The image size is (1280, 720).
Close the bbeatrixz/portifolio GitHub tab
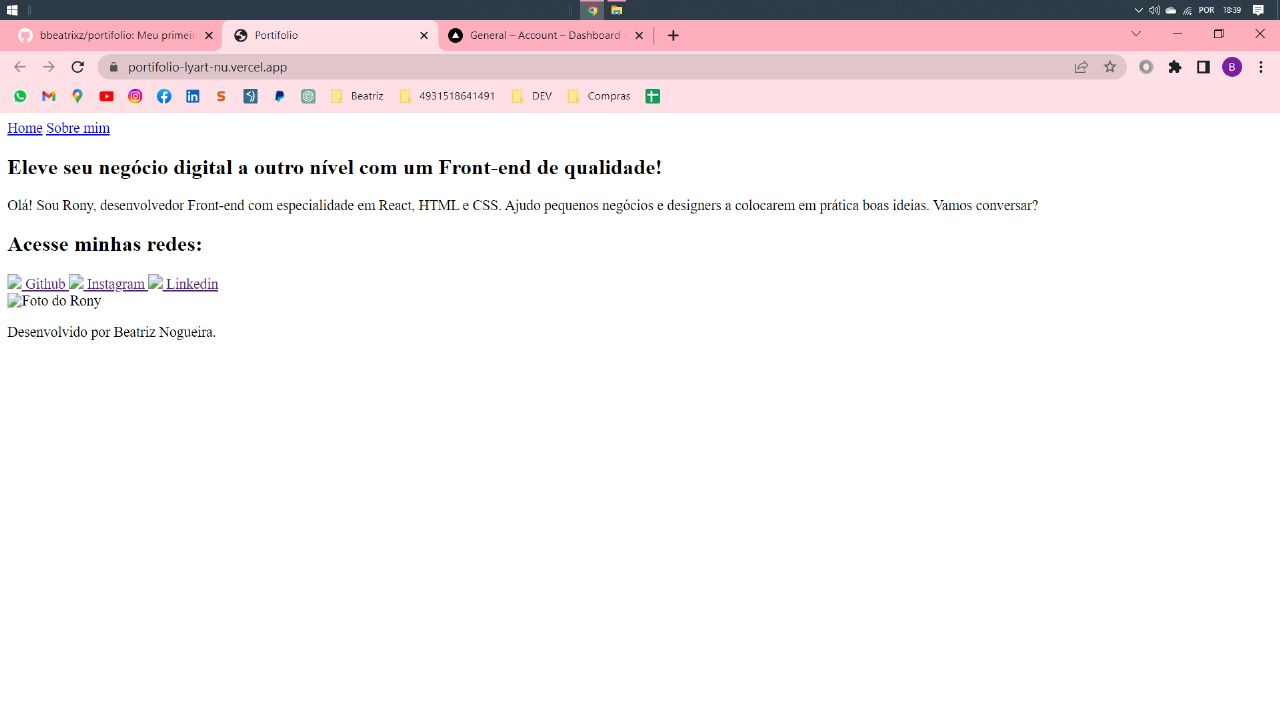pos(209,35)
